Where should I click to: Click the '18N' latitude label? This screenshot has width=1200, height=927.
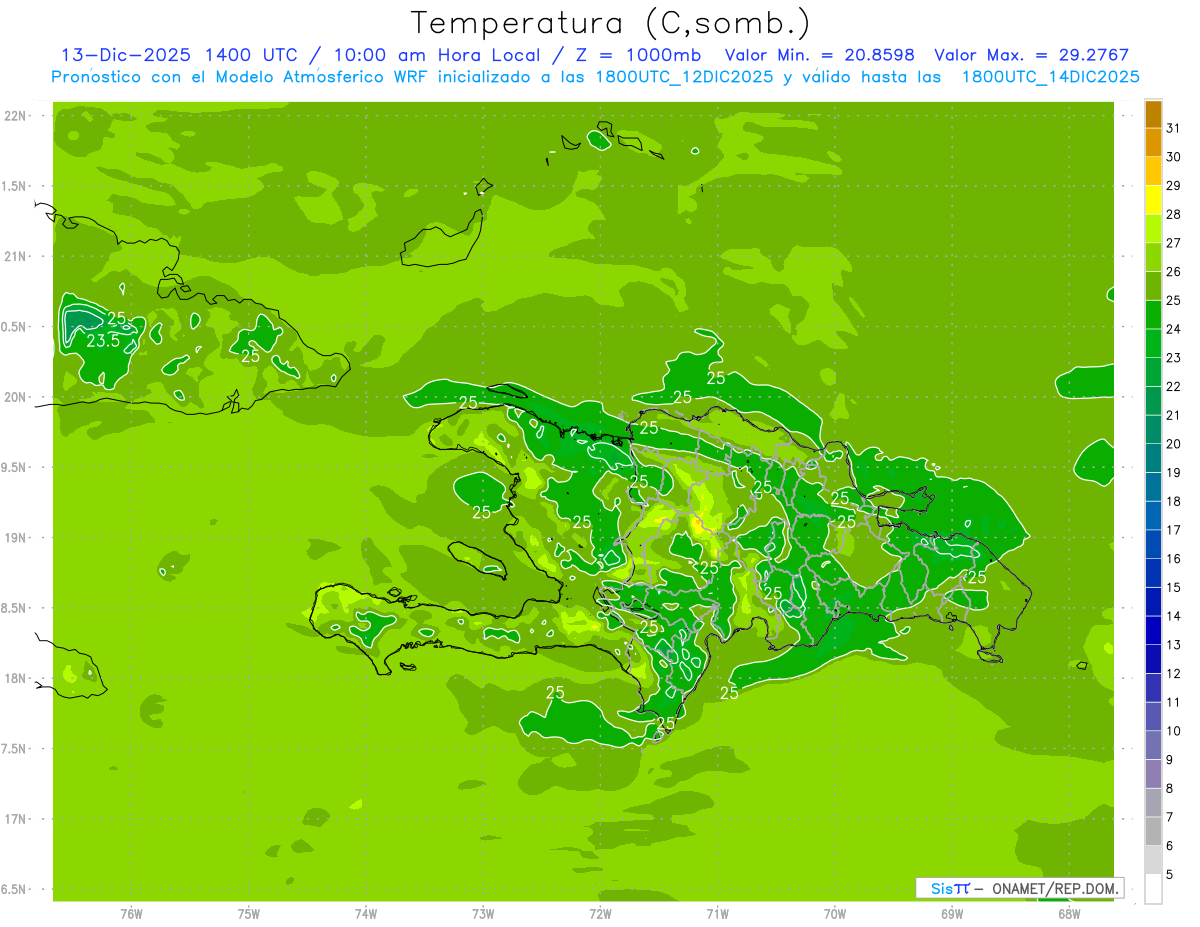(15, 678)
